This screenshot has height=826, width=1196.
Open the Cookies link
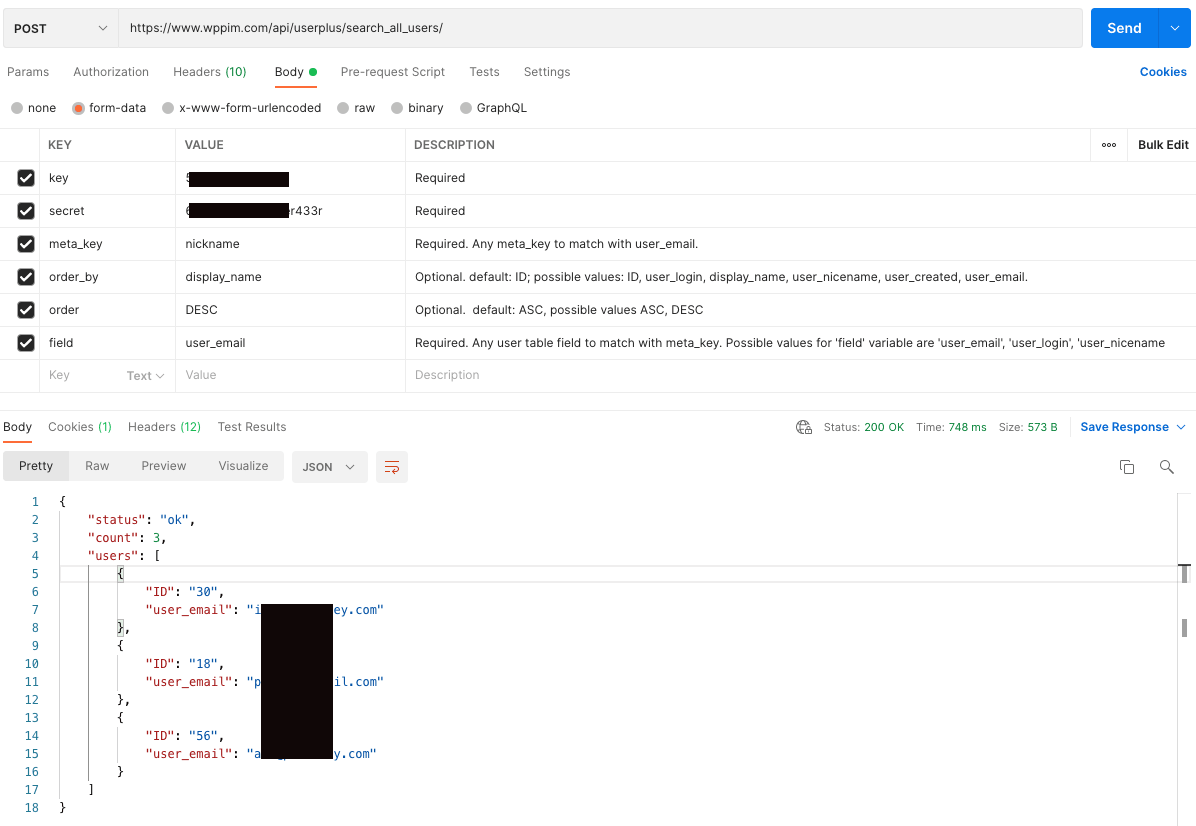pos(1162,72)
